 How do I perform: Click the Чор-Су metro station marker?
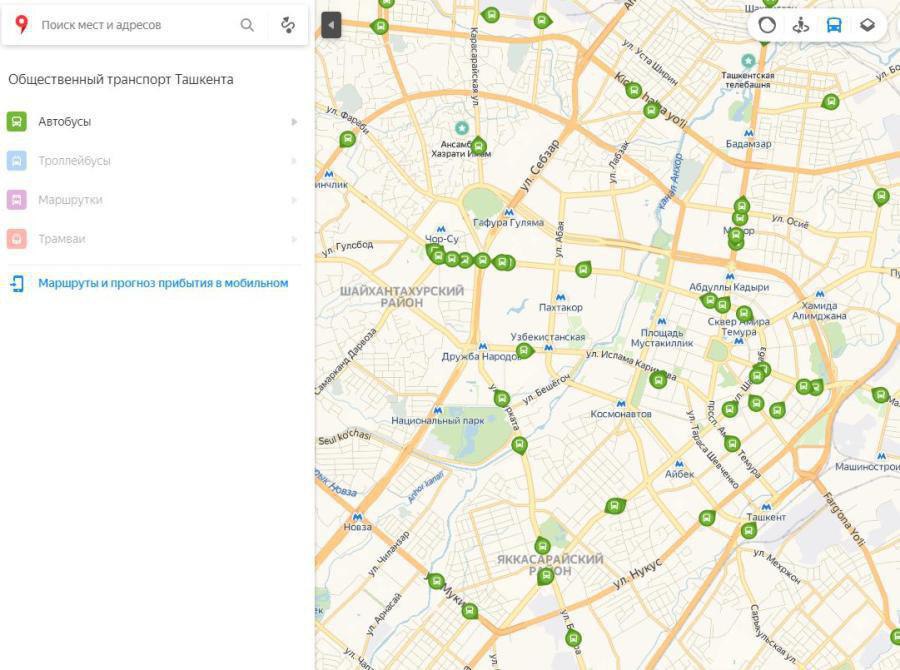pyautogui.click(x=441, y=229)
